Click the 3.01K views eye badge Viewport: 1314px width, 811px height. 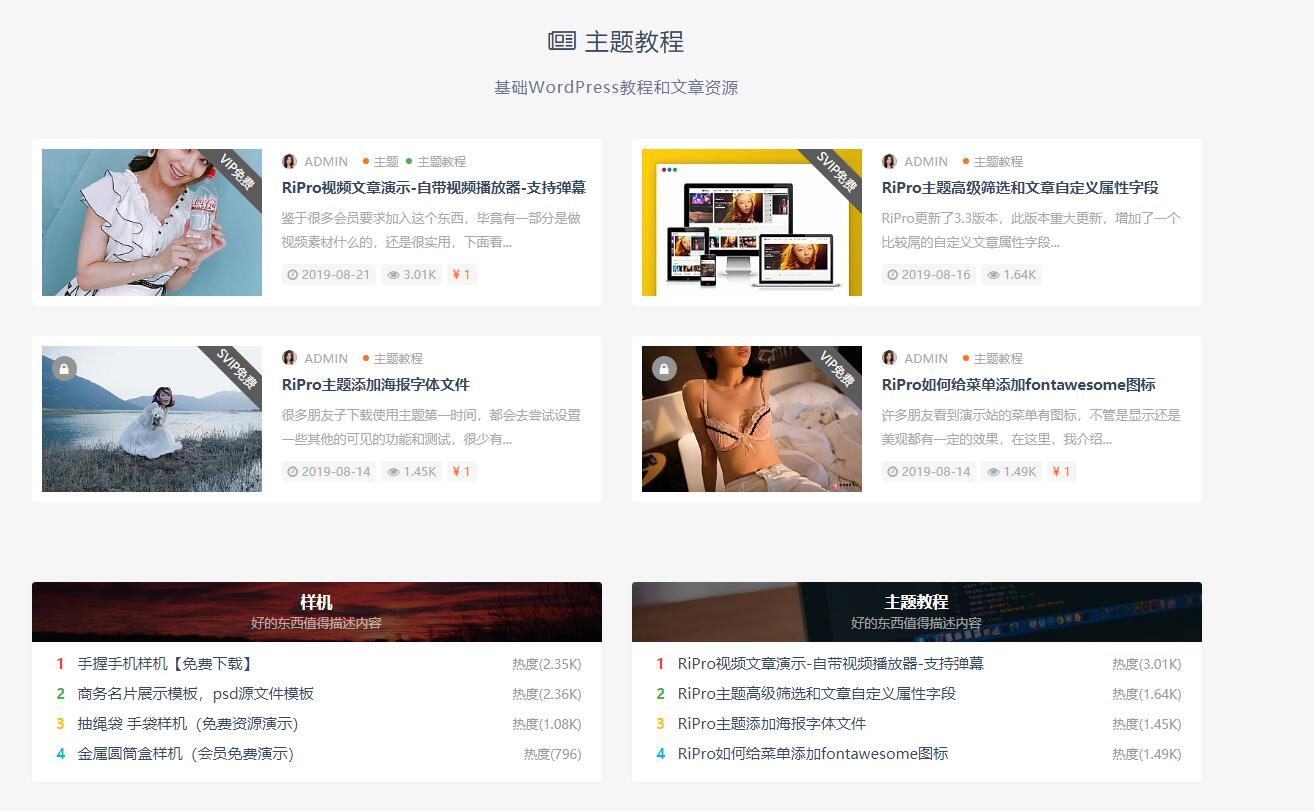pyautogui.click(x=411, y=275)
